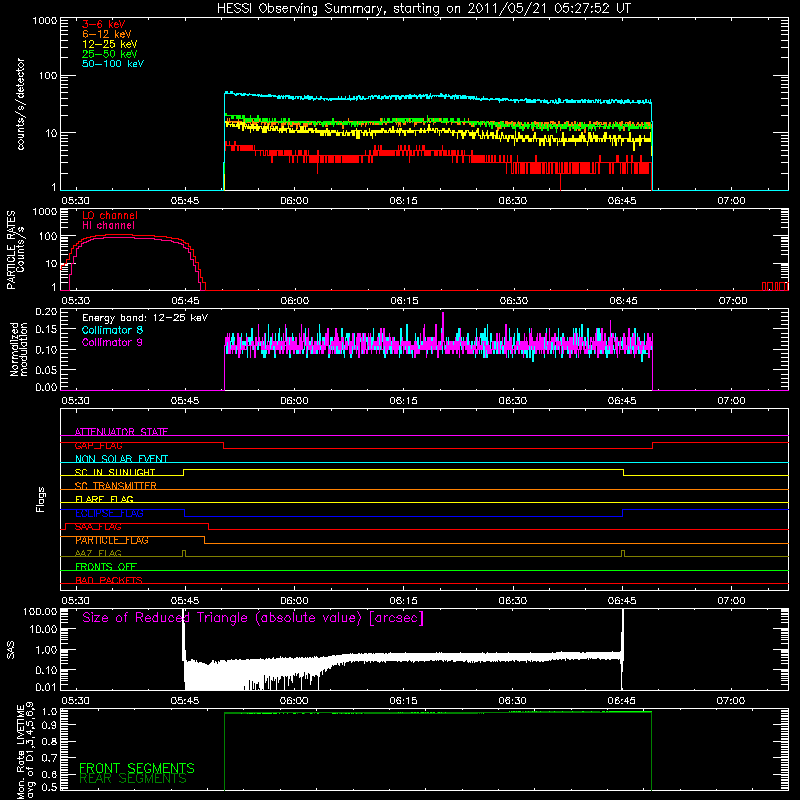Click the PARTICLE_FLAG step-down edge
This screenshot has width=800, height=800.
click(x=205, y=540)
